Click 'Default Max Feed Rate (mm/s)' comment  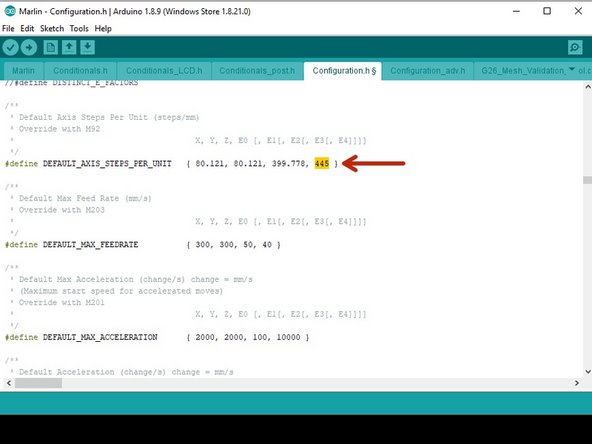(85, 198)
